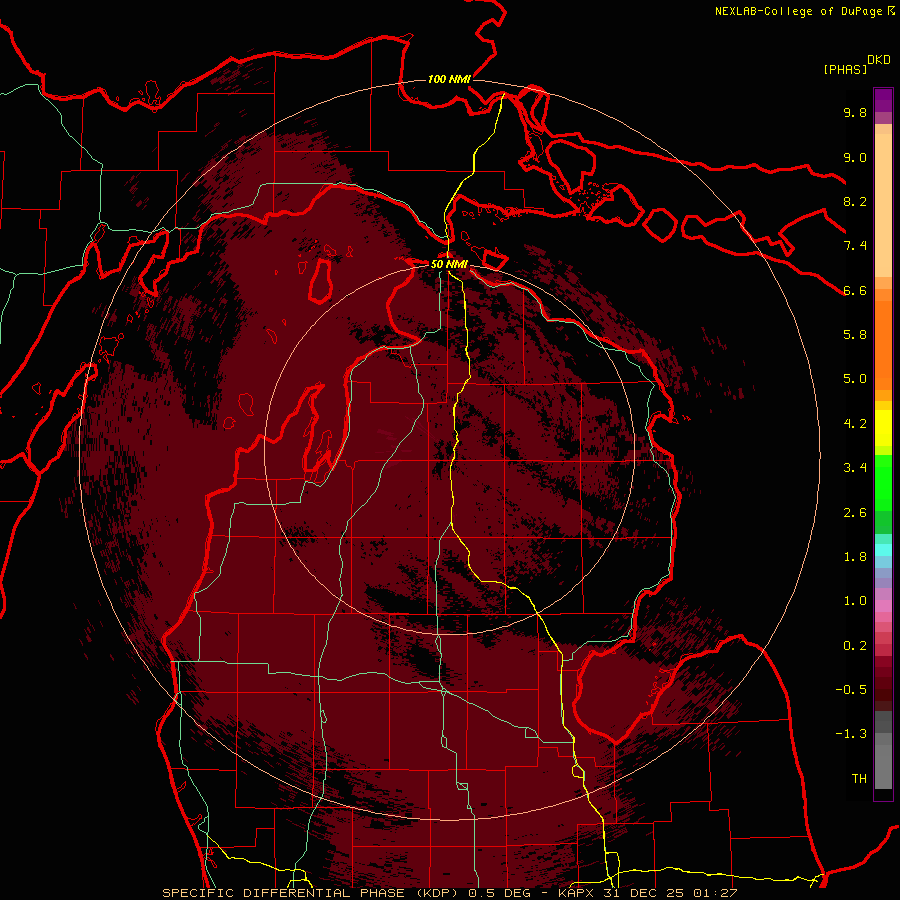This screenshot has width=900, height=900.
Task: Select the 5.0 value on the scale
Action: (855, 379)
